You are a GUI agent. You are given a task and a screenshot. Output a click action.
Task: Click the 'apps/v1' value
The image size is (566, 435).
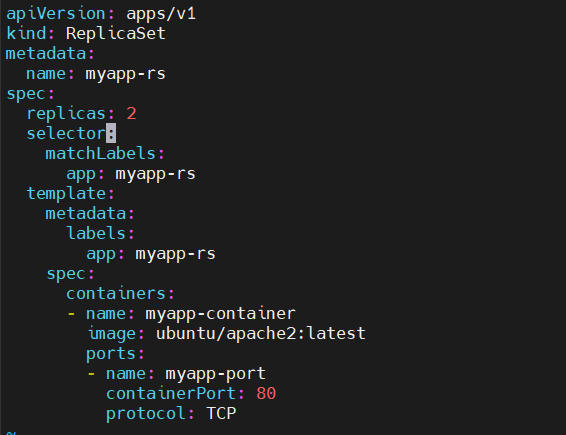(161, 14)
